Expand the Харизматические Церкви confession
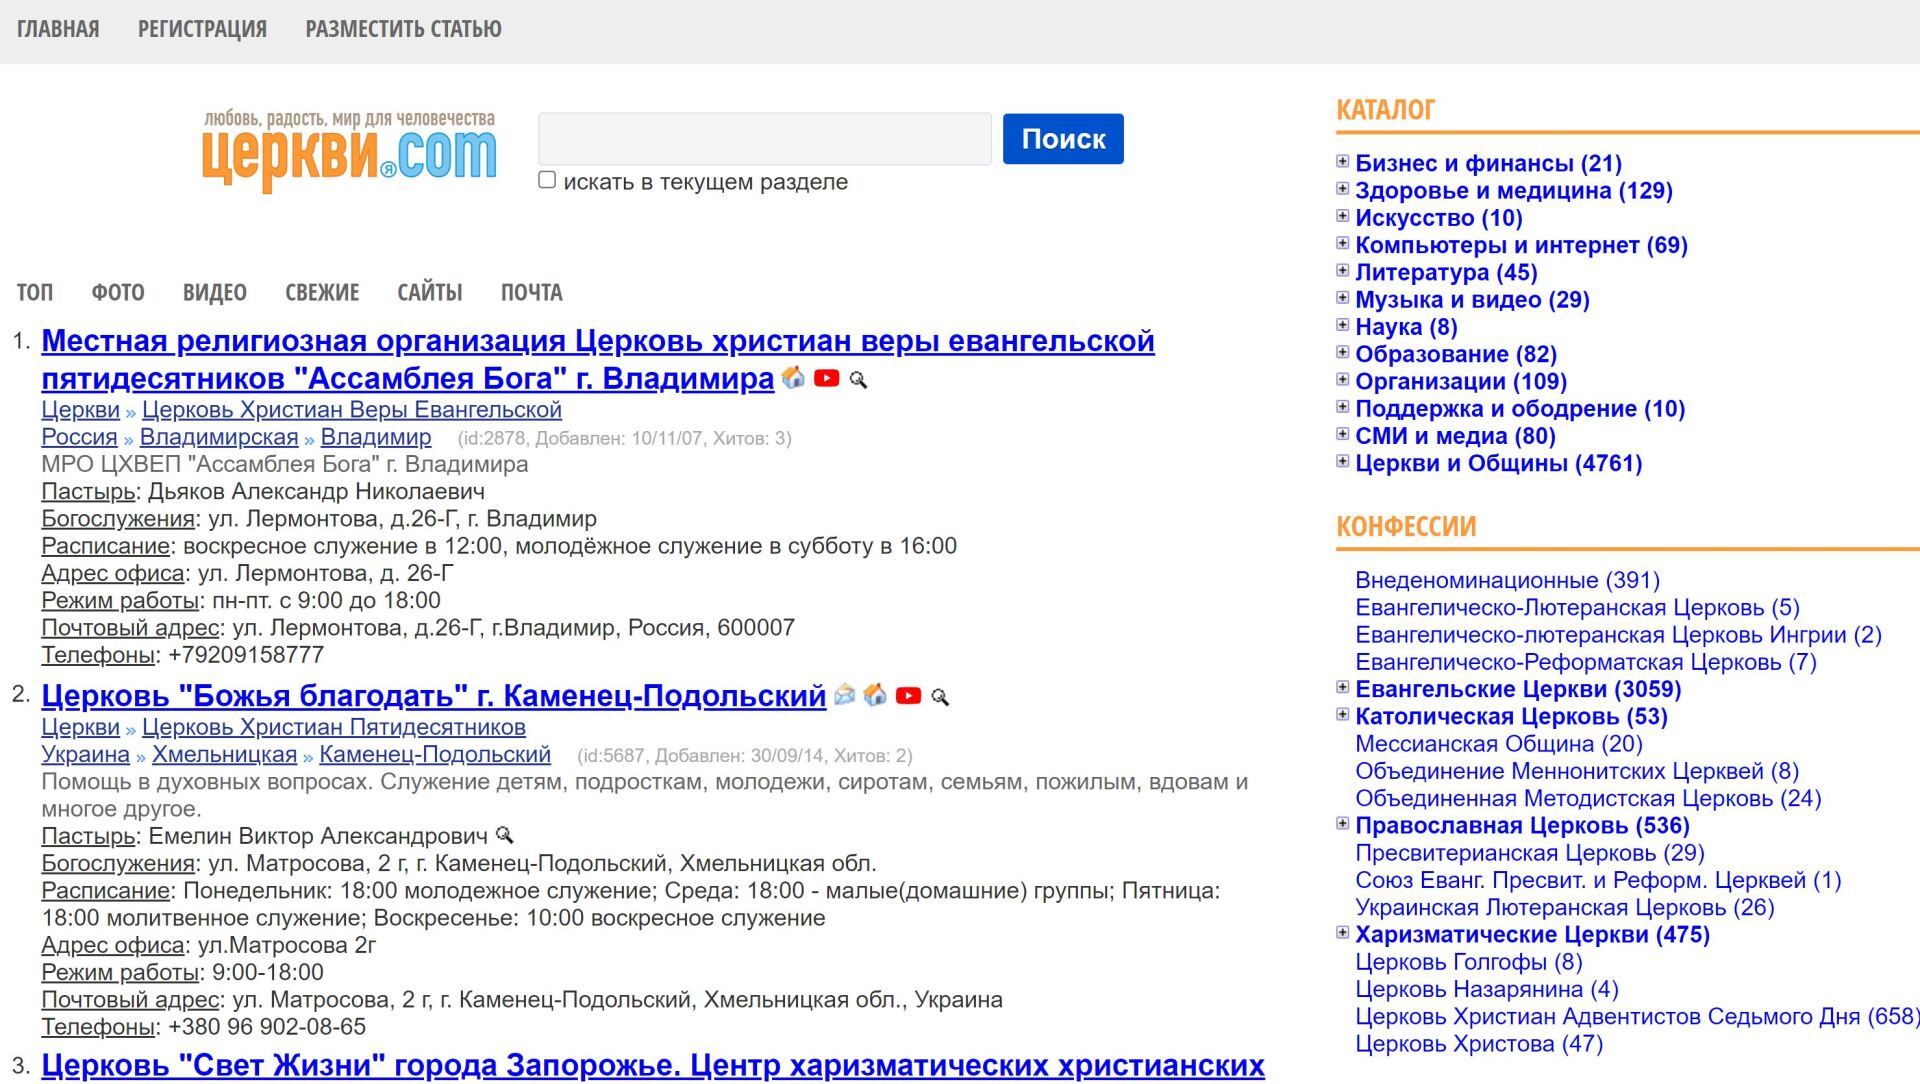 pos(1343,932)
